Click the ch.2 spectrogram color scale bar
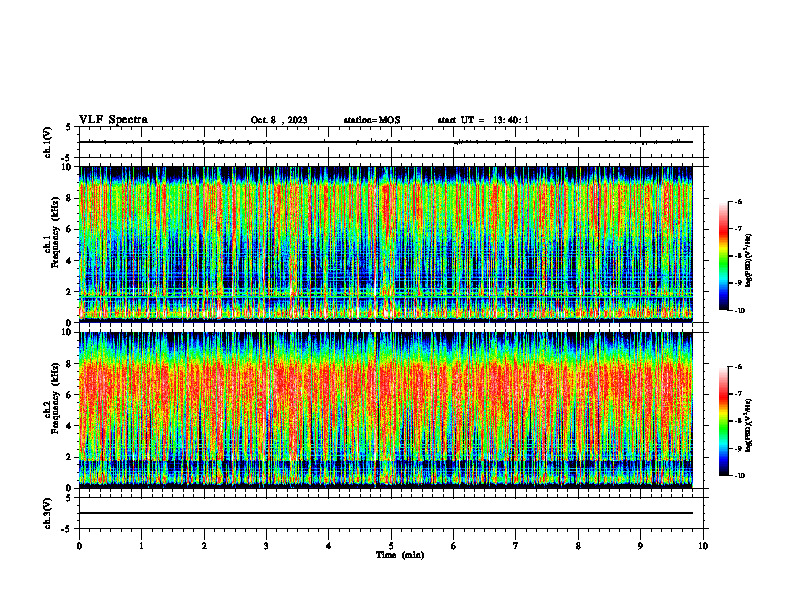The height and width of the screenshot is (612, 792). [x=723, y=421]
